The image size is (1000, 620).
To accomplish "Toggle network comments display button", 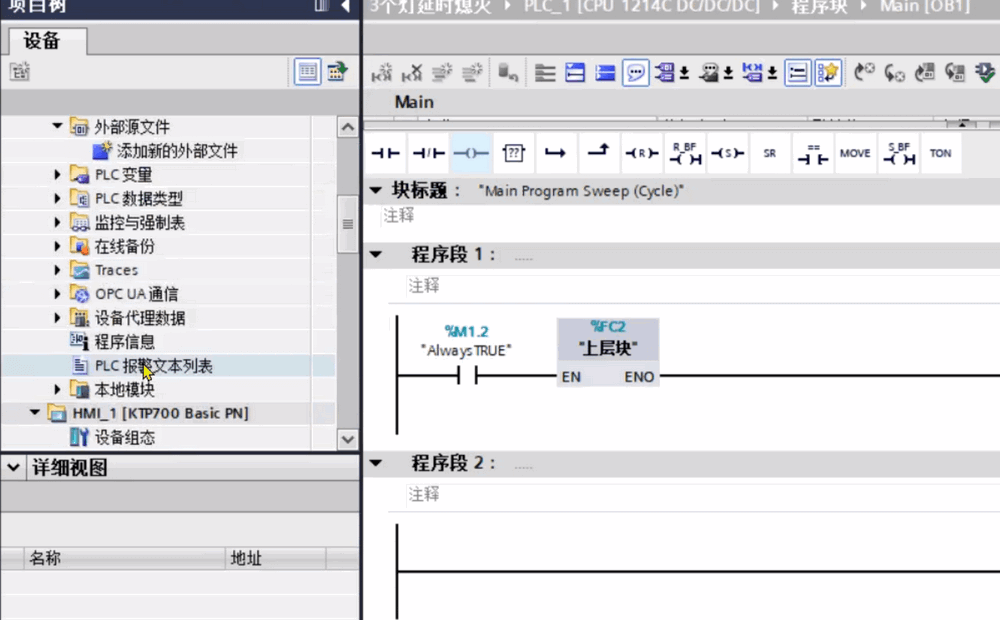I will coord(635,73).
